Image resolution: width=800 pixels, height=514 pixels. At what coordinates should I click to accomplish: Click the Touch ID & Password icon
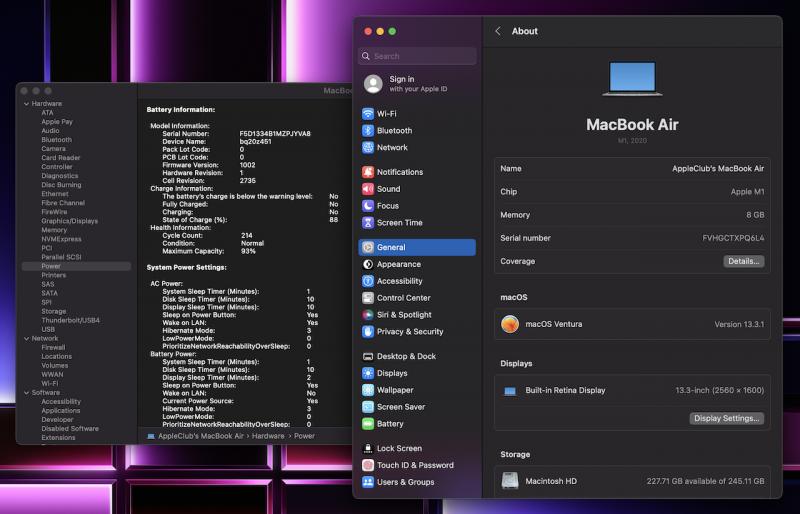pyautogui.click(x=368, y=465)
